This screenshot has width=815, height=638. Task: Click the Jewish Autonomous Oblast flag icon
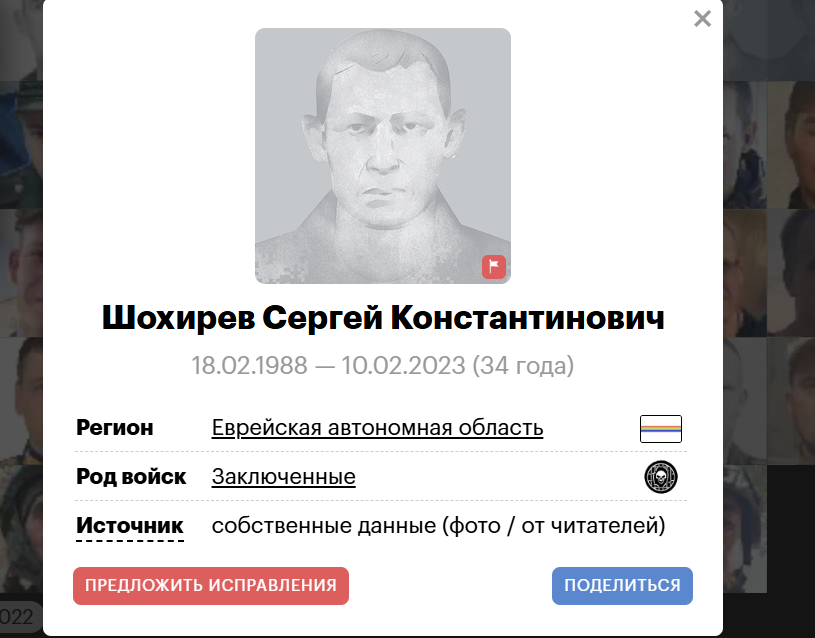tap(661, 428)
